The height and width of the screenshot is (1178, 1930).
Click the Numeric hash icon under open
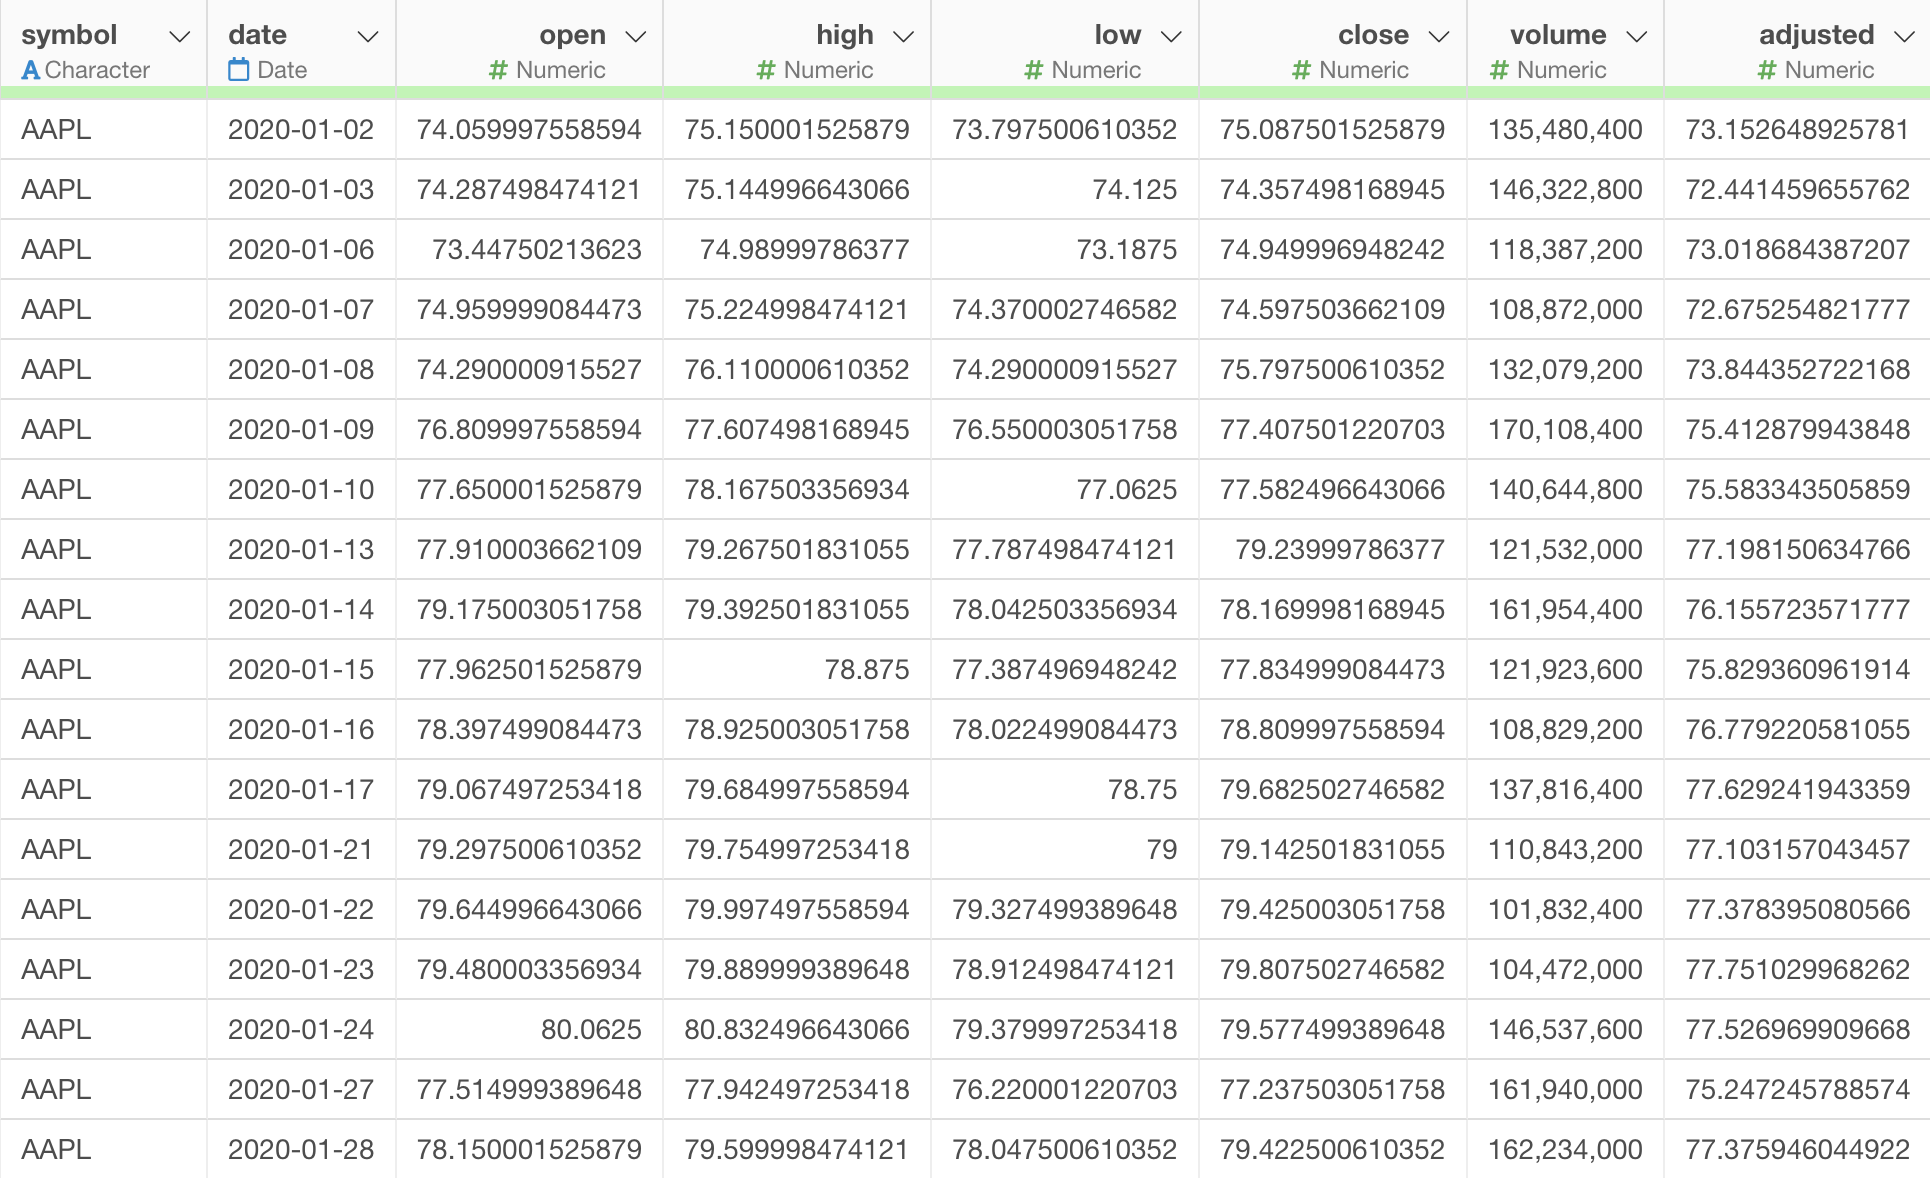coord(498,70)
